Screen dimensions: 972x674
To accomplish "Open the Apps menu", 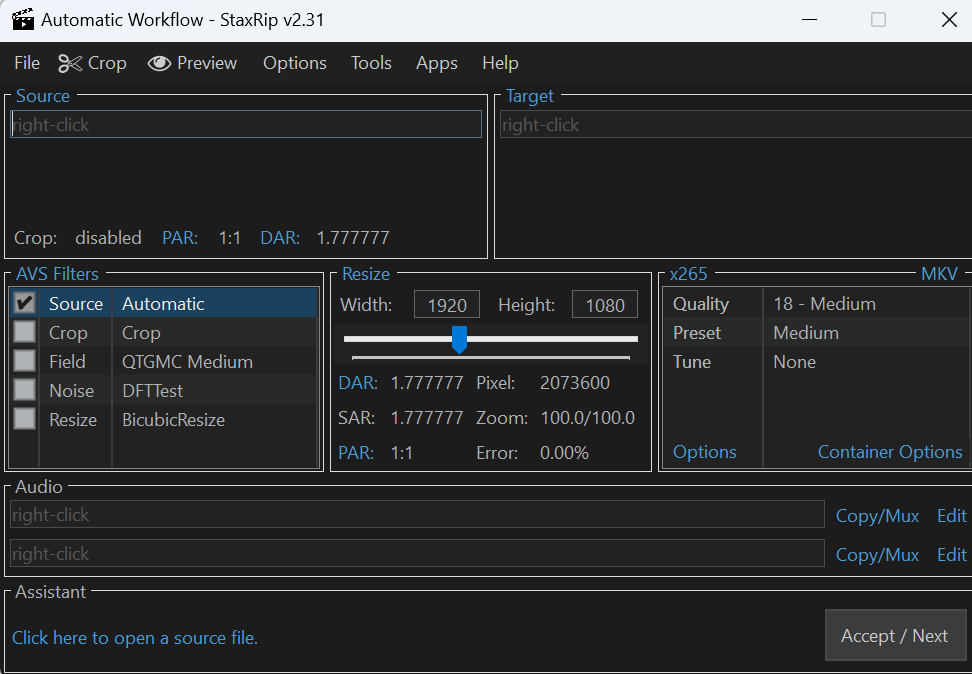I will tap(437, 63).
